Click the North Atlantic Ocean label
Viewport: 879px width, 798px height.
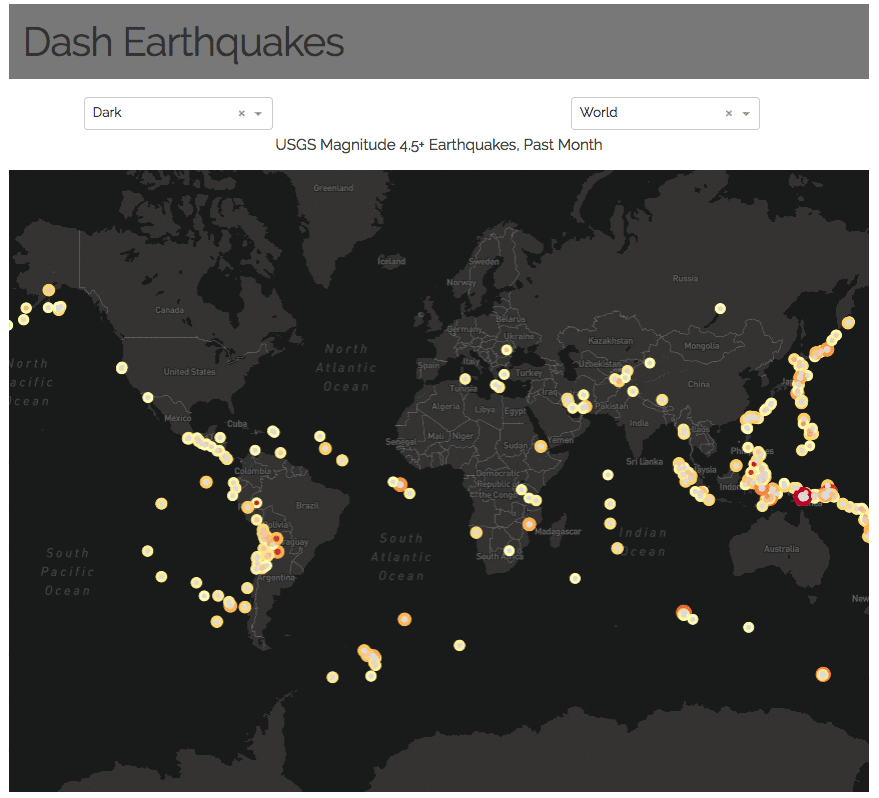click(x=346, y=368)
